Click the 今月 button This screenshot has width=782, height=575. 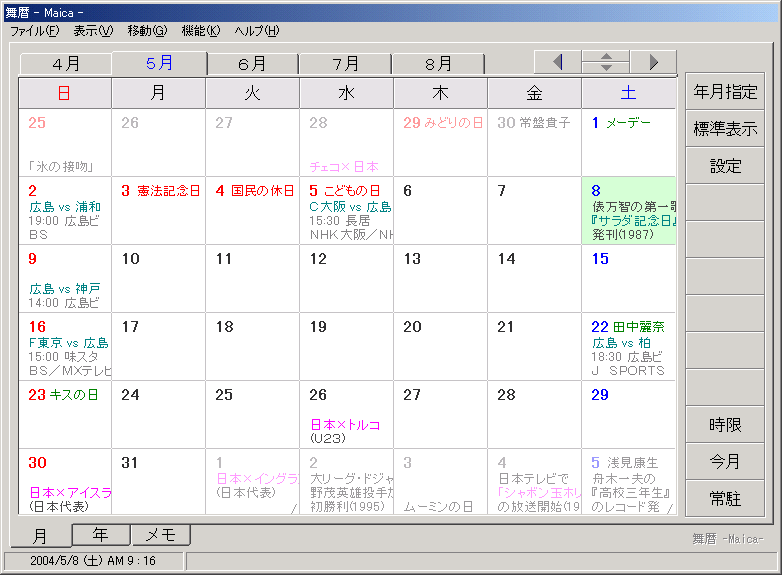pos(725,462)
